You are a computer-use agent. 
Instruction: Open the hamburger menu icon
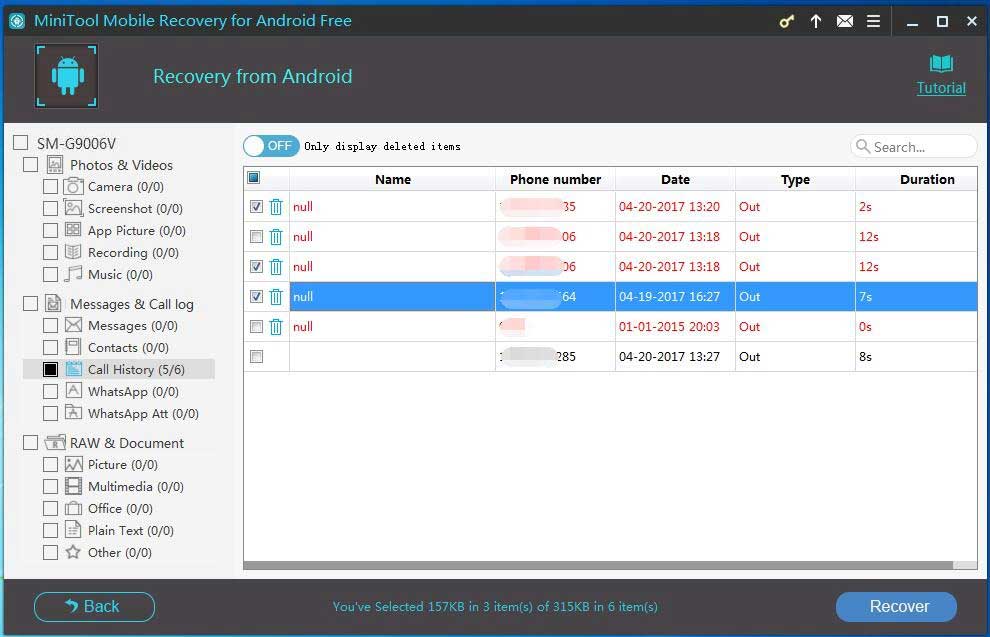pyautogui.click(x=873, y=21)
